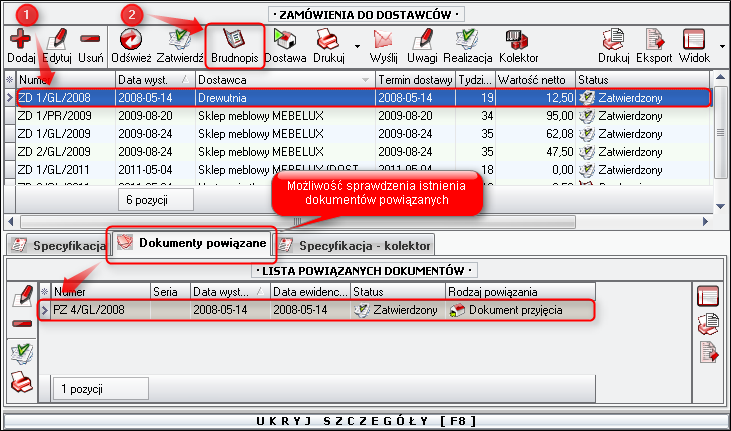Select order row ZD 1/PR/2009
This screenshot has height=431, width=731.
[x=56, y=115]
